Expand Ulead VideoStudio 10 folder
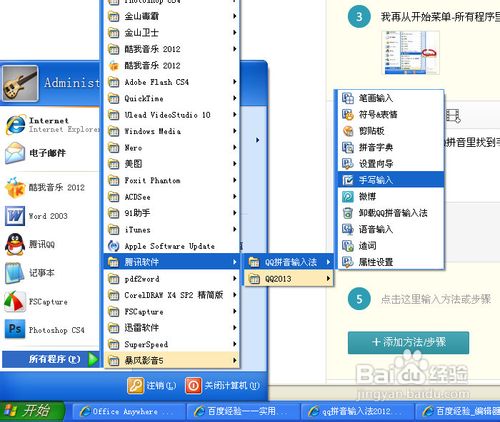 [x=172, y=115]
